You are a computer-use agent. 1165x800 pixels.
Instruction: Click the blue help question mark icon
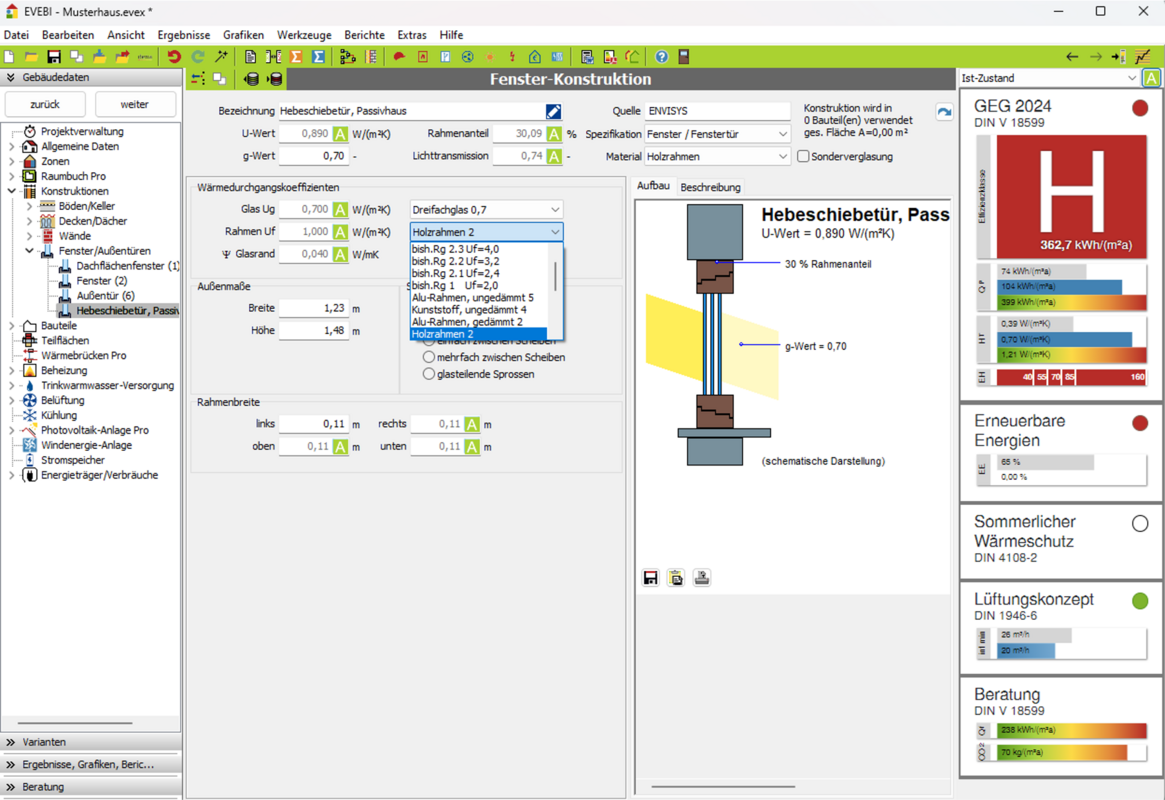(x=662, y=57)
